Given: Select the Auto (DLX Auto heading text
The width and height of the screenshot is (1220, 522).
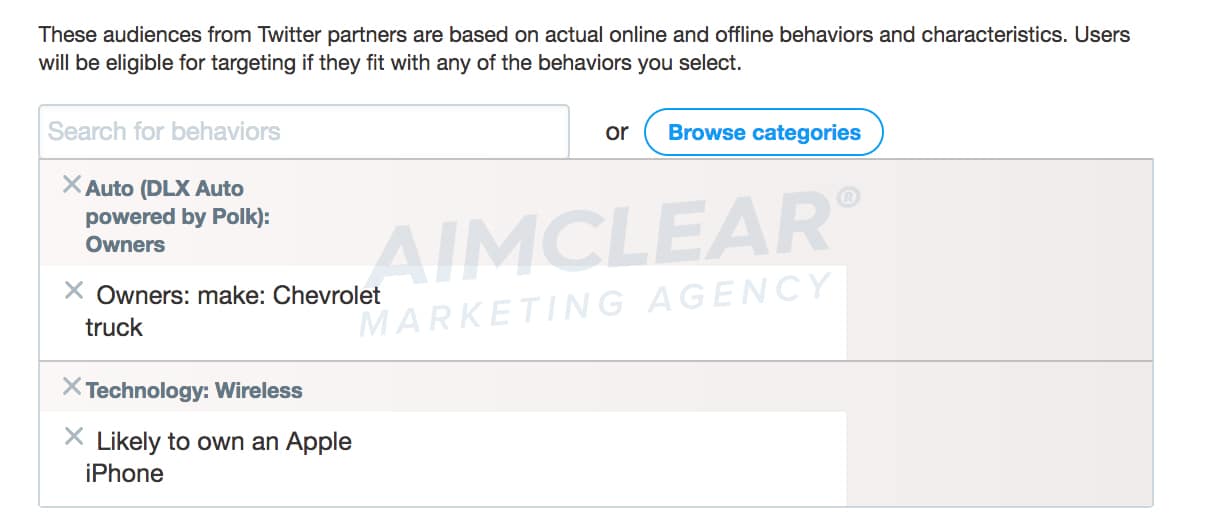Looking at the screenshot, I should tap(164, 188).
